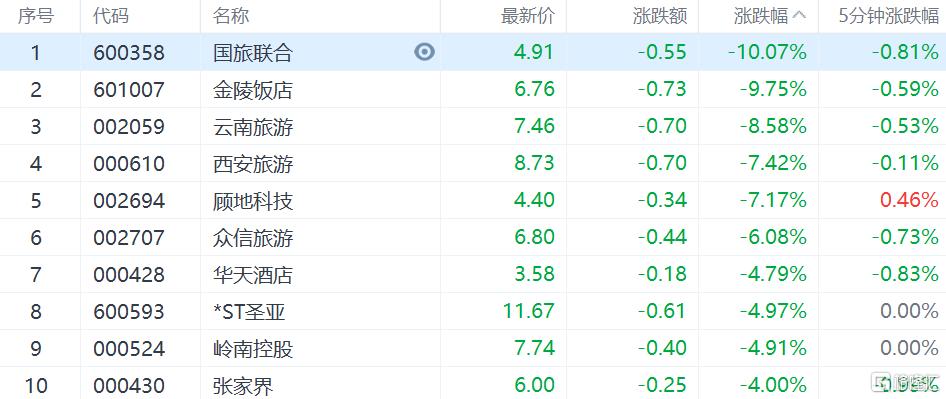The height and width of the screenshot is (399, 946).
Task: Open stock 国旅联合
Action: (x=253, y=53)
